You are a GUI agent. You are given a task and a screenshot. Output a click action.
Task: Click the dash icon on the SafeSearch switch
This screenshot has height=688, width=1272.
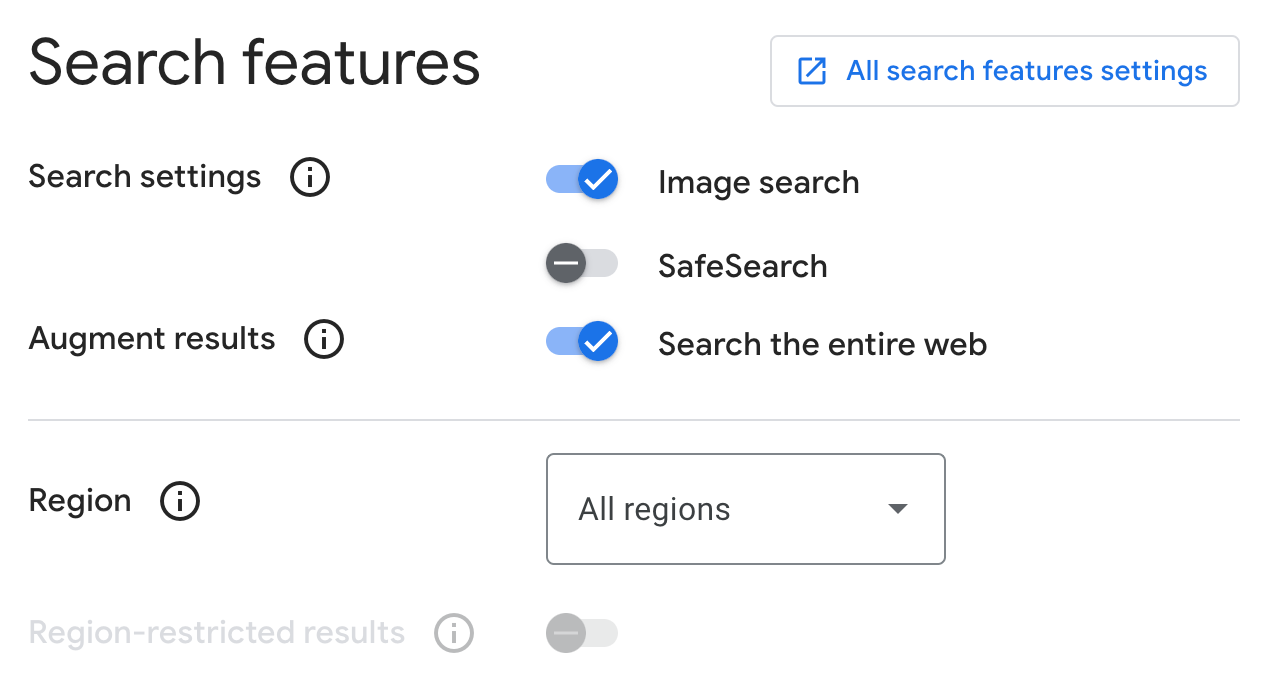pos(566,263)
